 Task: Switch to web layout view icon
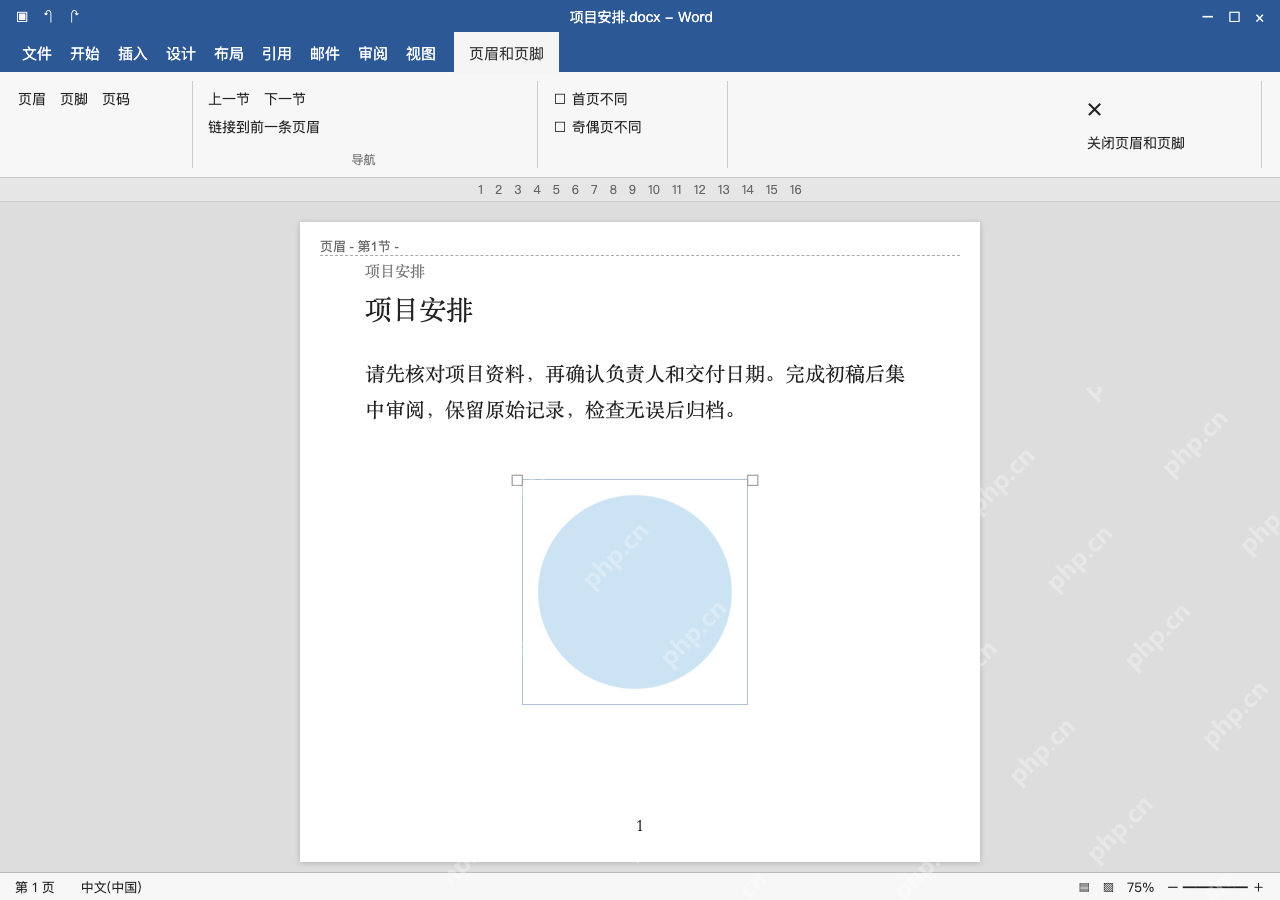(1108, 887)
